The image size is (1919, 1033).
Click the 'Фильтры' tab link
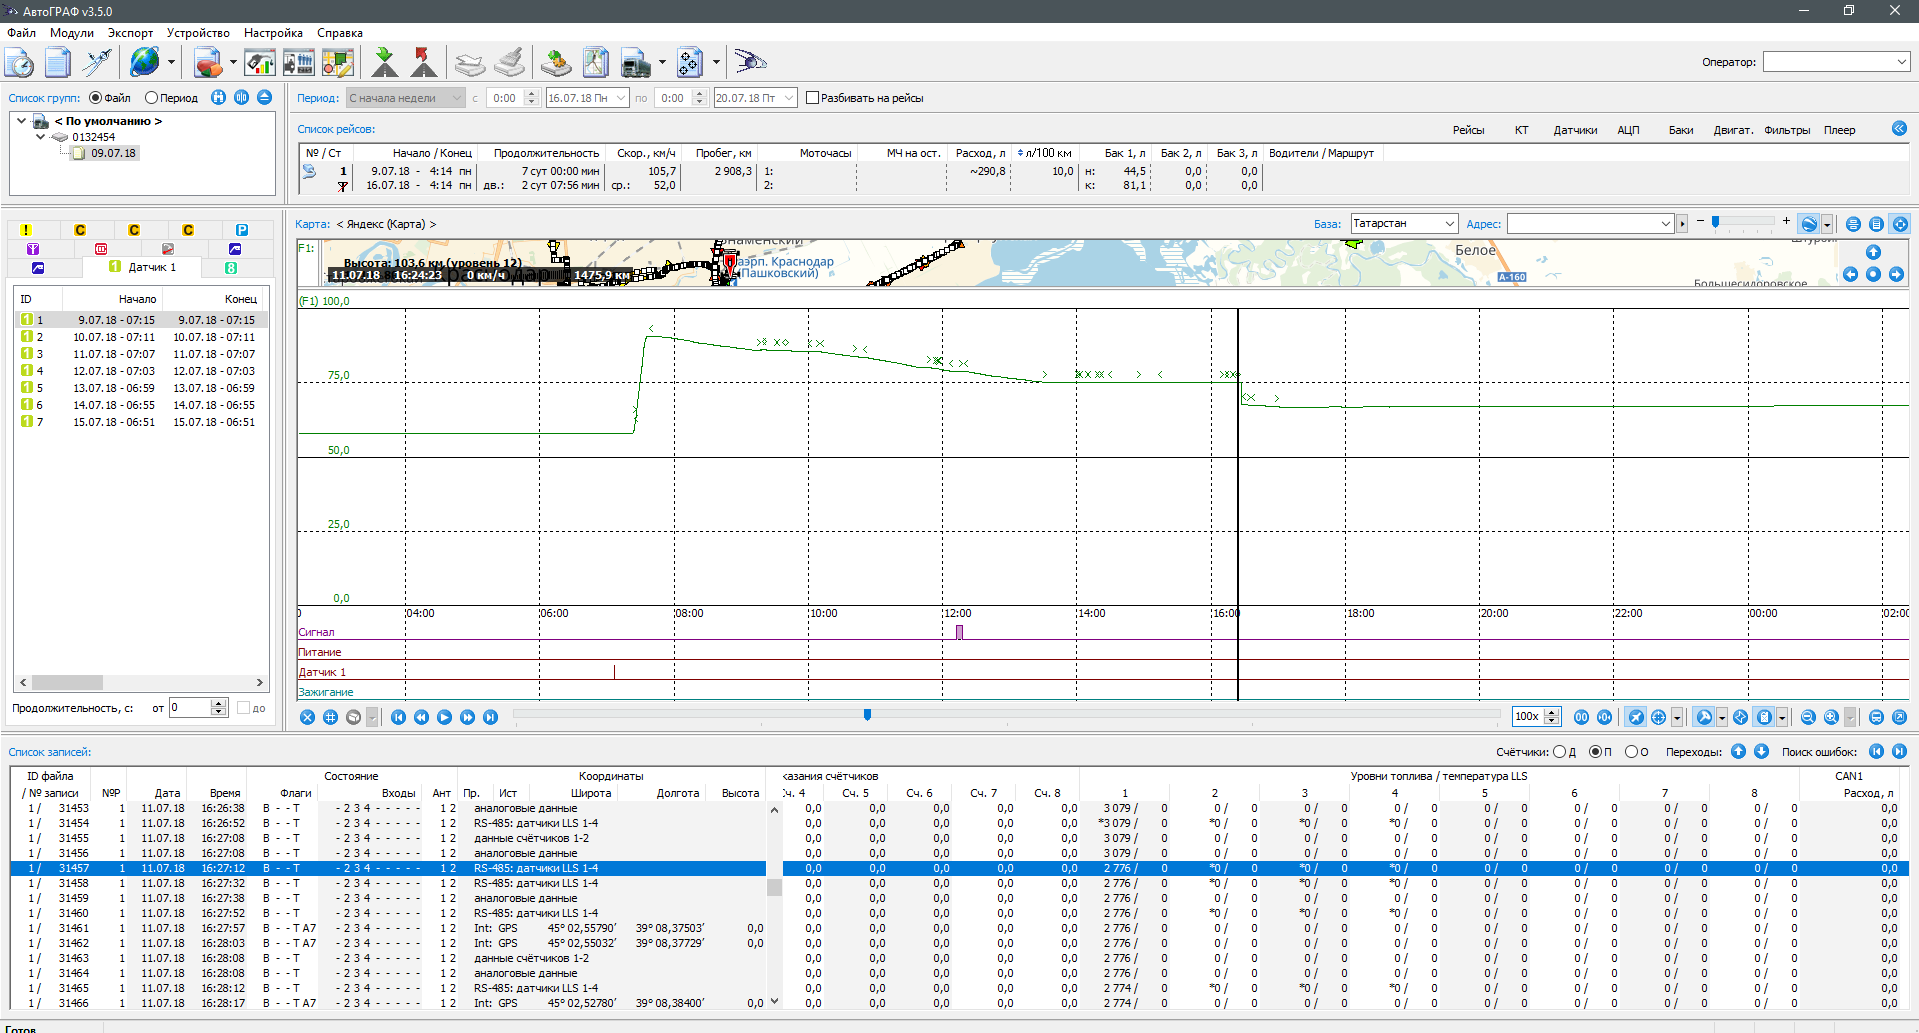1786,130
